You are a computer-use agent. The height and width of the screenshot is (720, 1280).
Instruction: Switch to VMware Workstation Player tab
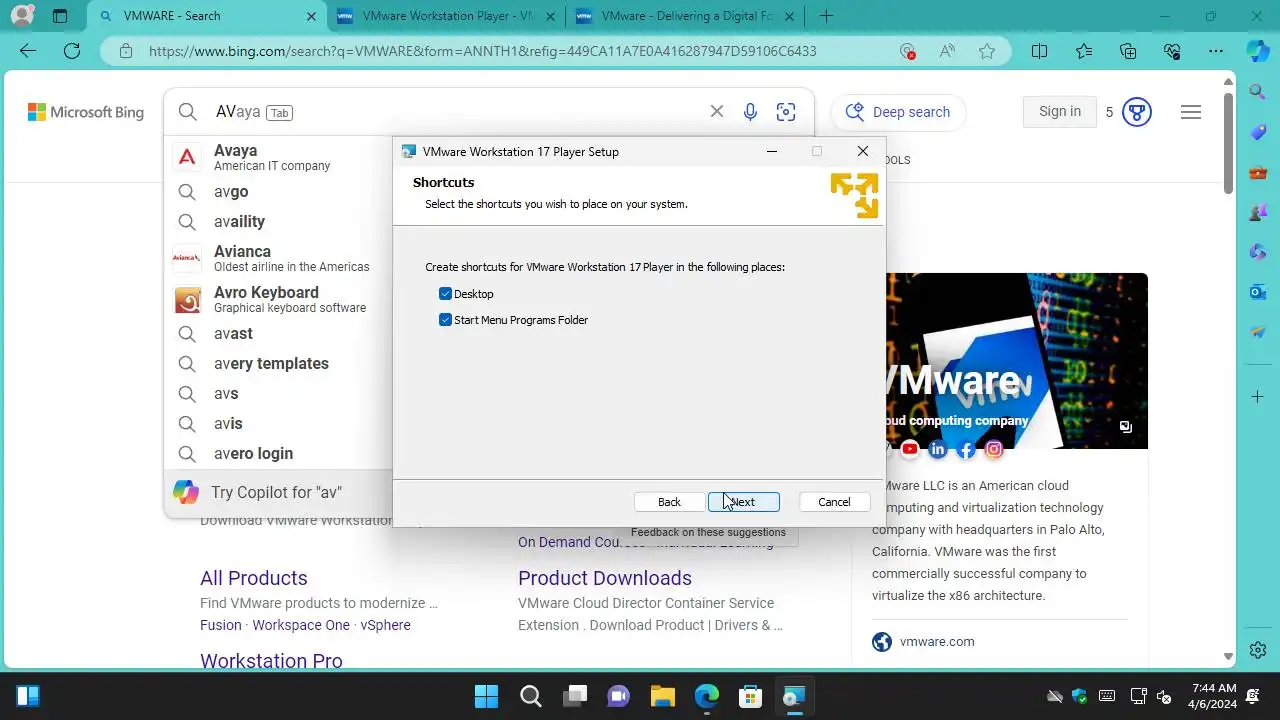(x=446, y=16)
